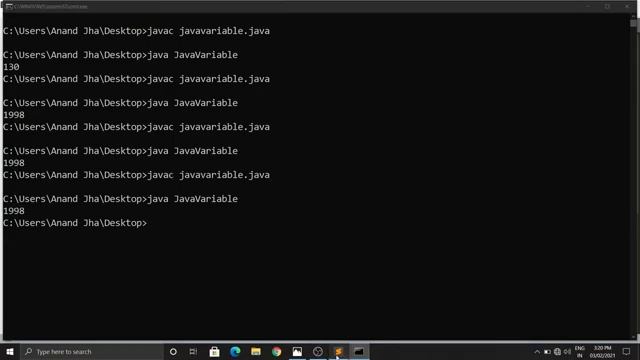The height and width of the screenshot is (360, 640).
Task: Open the network tray icon
Action: [557, 352]
